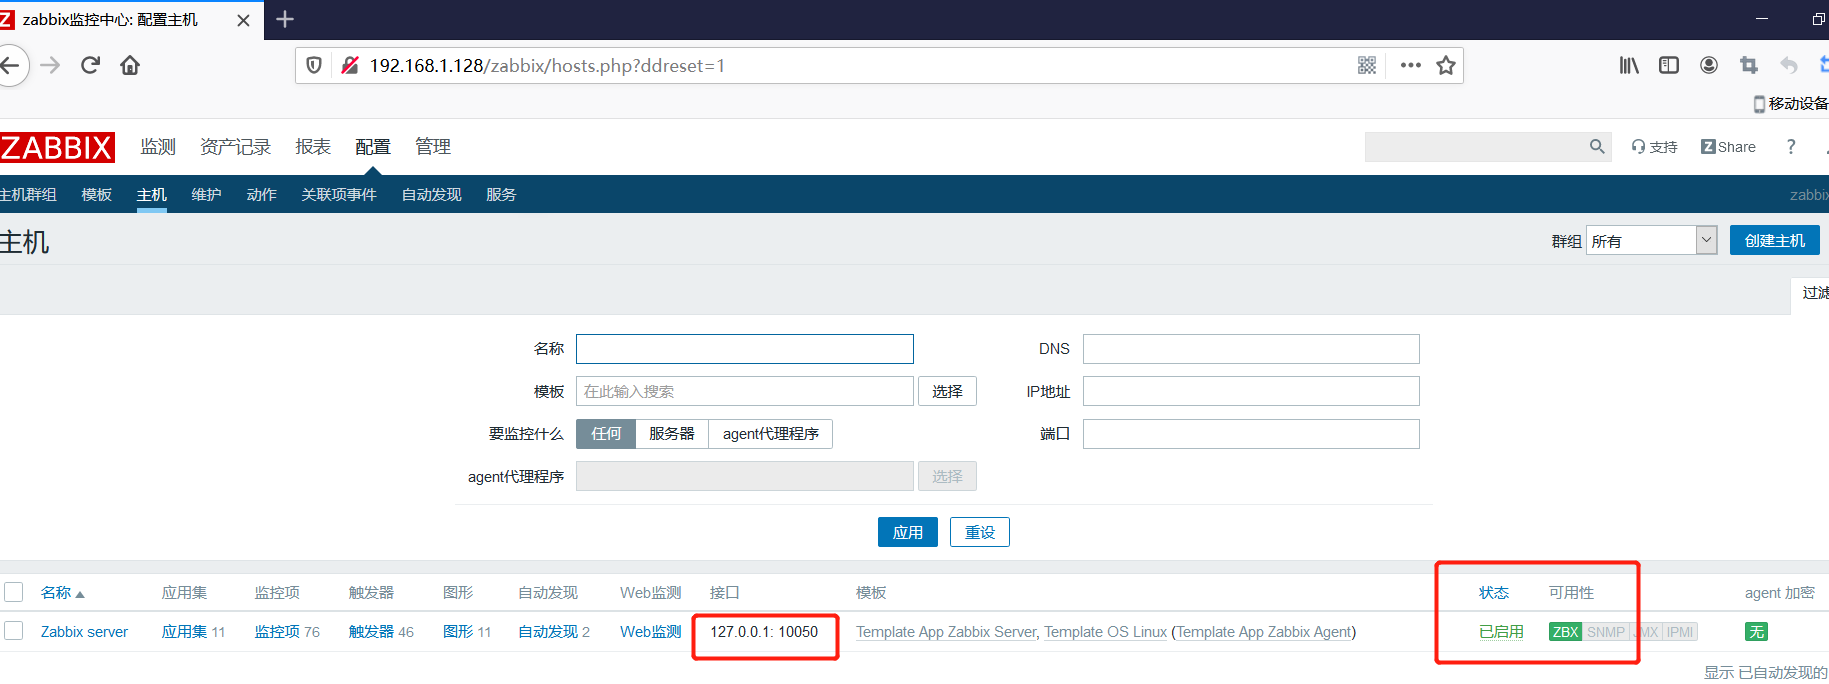The height and width of the screenshot is (684, 1829).
Task: Open the Firefox library icon
Action: point(1629,65)
